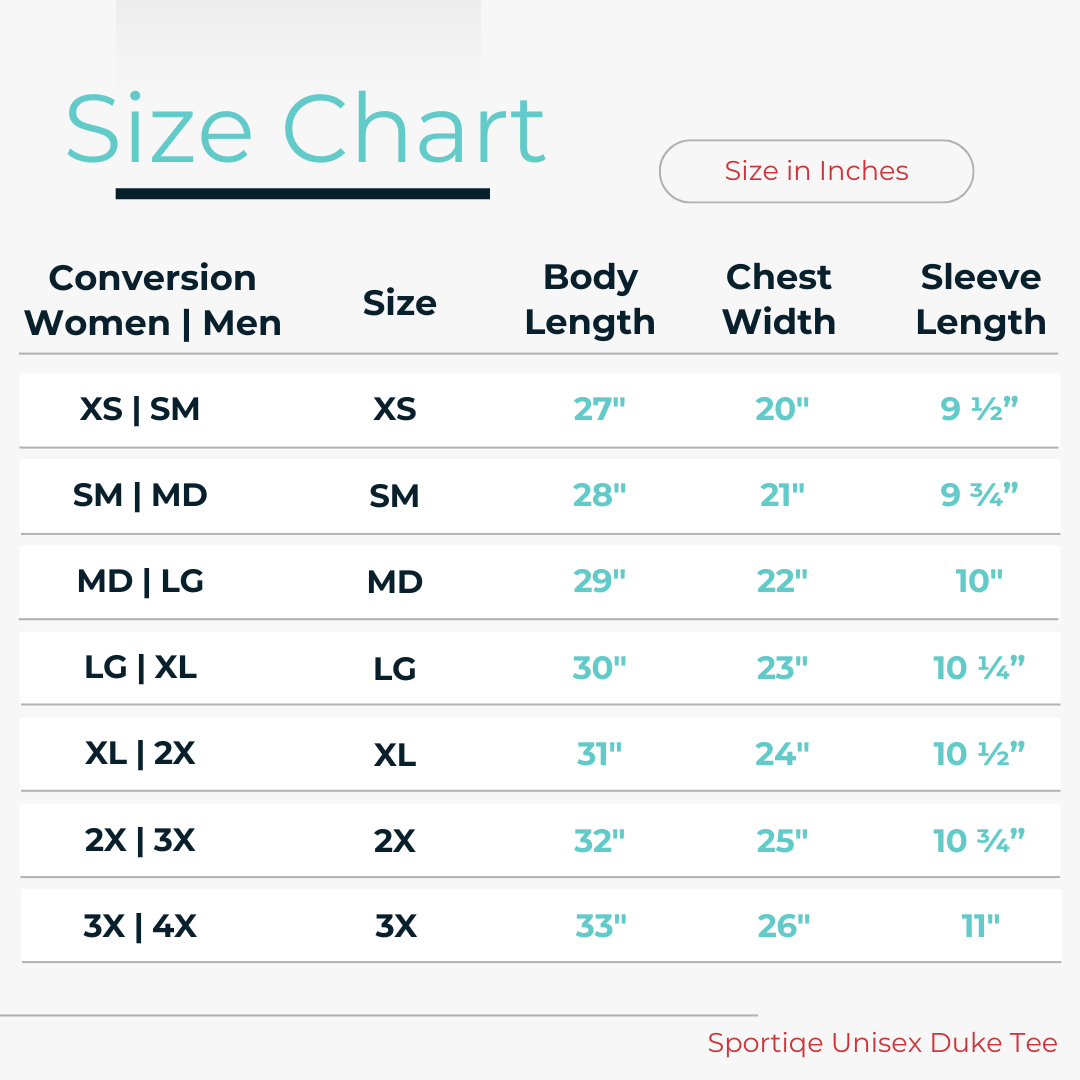This screenshot has height=1080, width=1080.
Task: Select the SM | MD conversion row
Action: click(140, 495)
